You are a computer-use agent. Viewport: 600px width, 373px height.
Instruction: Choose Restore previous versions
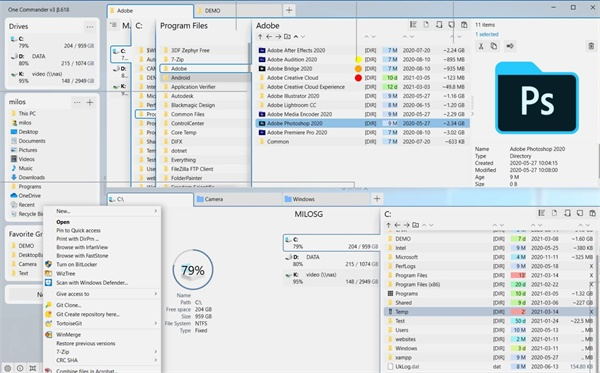[86, 344]
